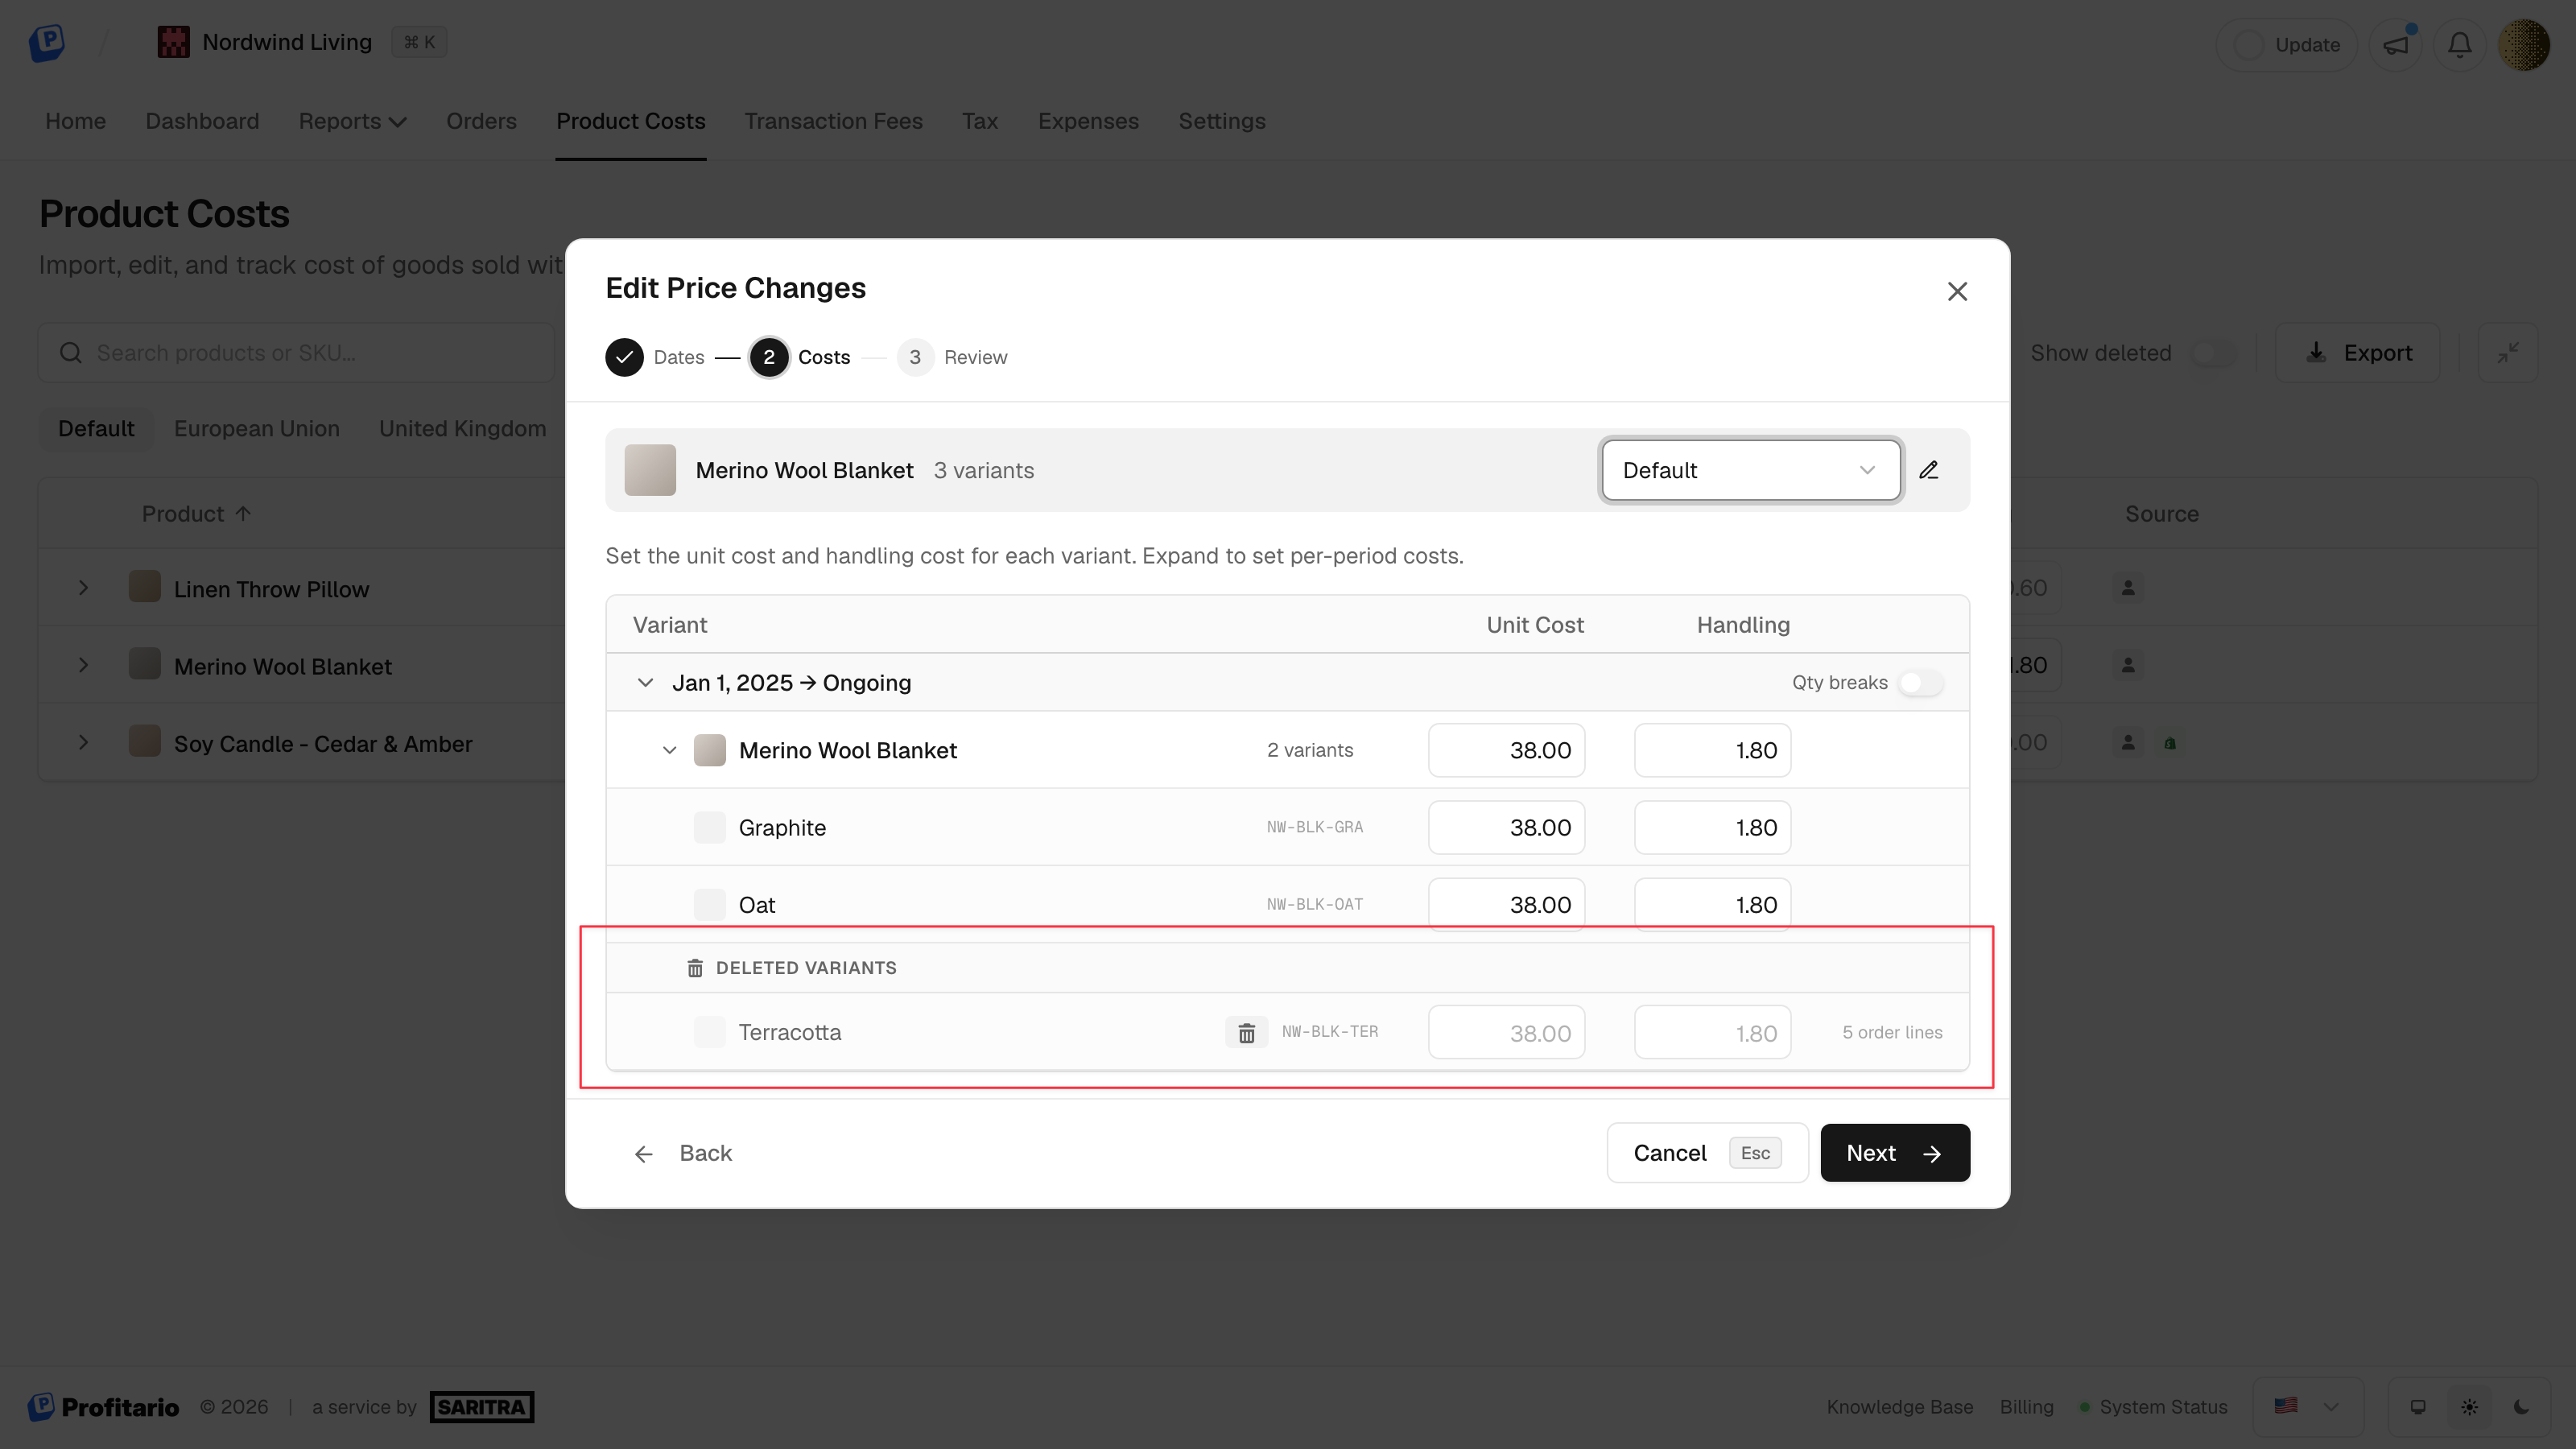
Task: Collapse the Merino Wool Blanket variants group
Action: (670, 750)
